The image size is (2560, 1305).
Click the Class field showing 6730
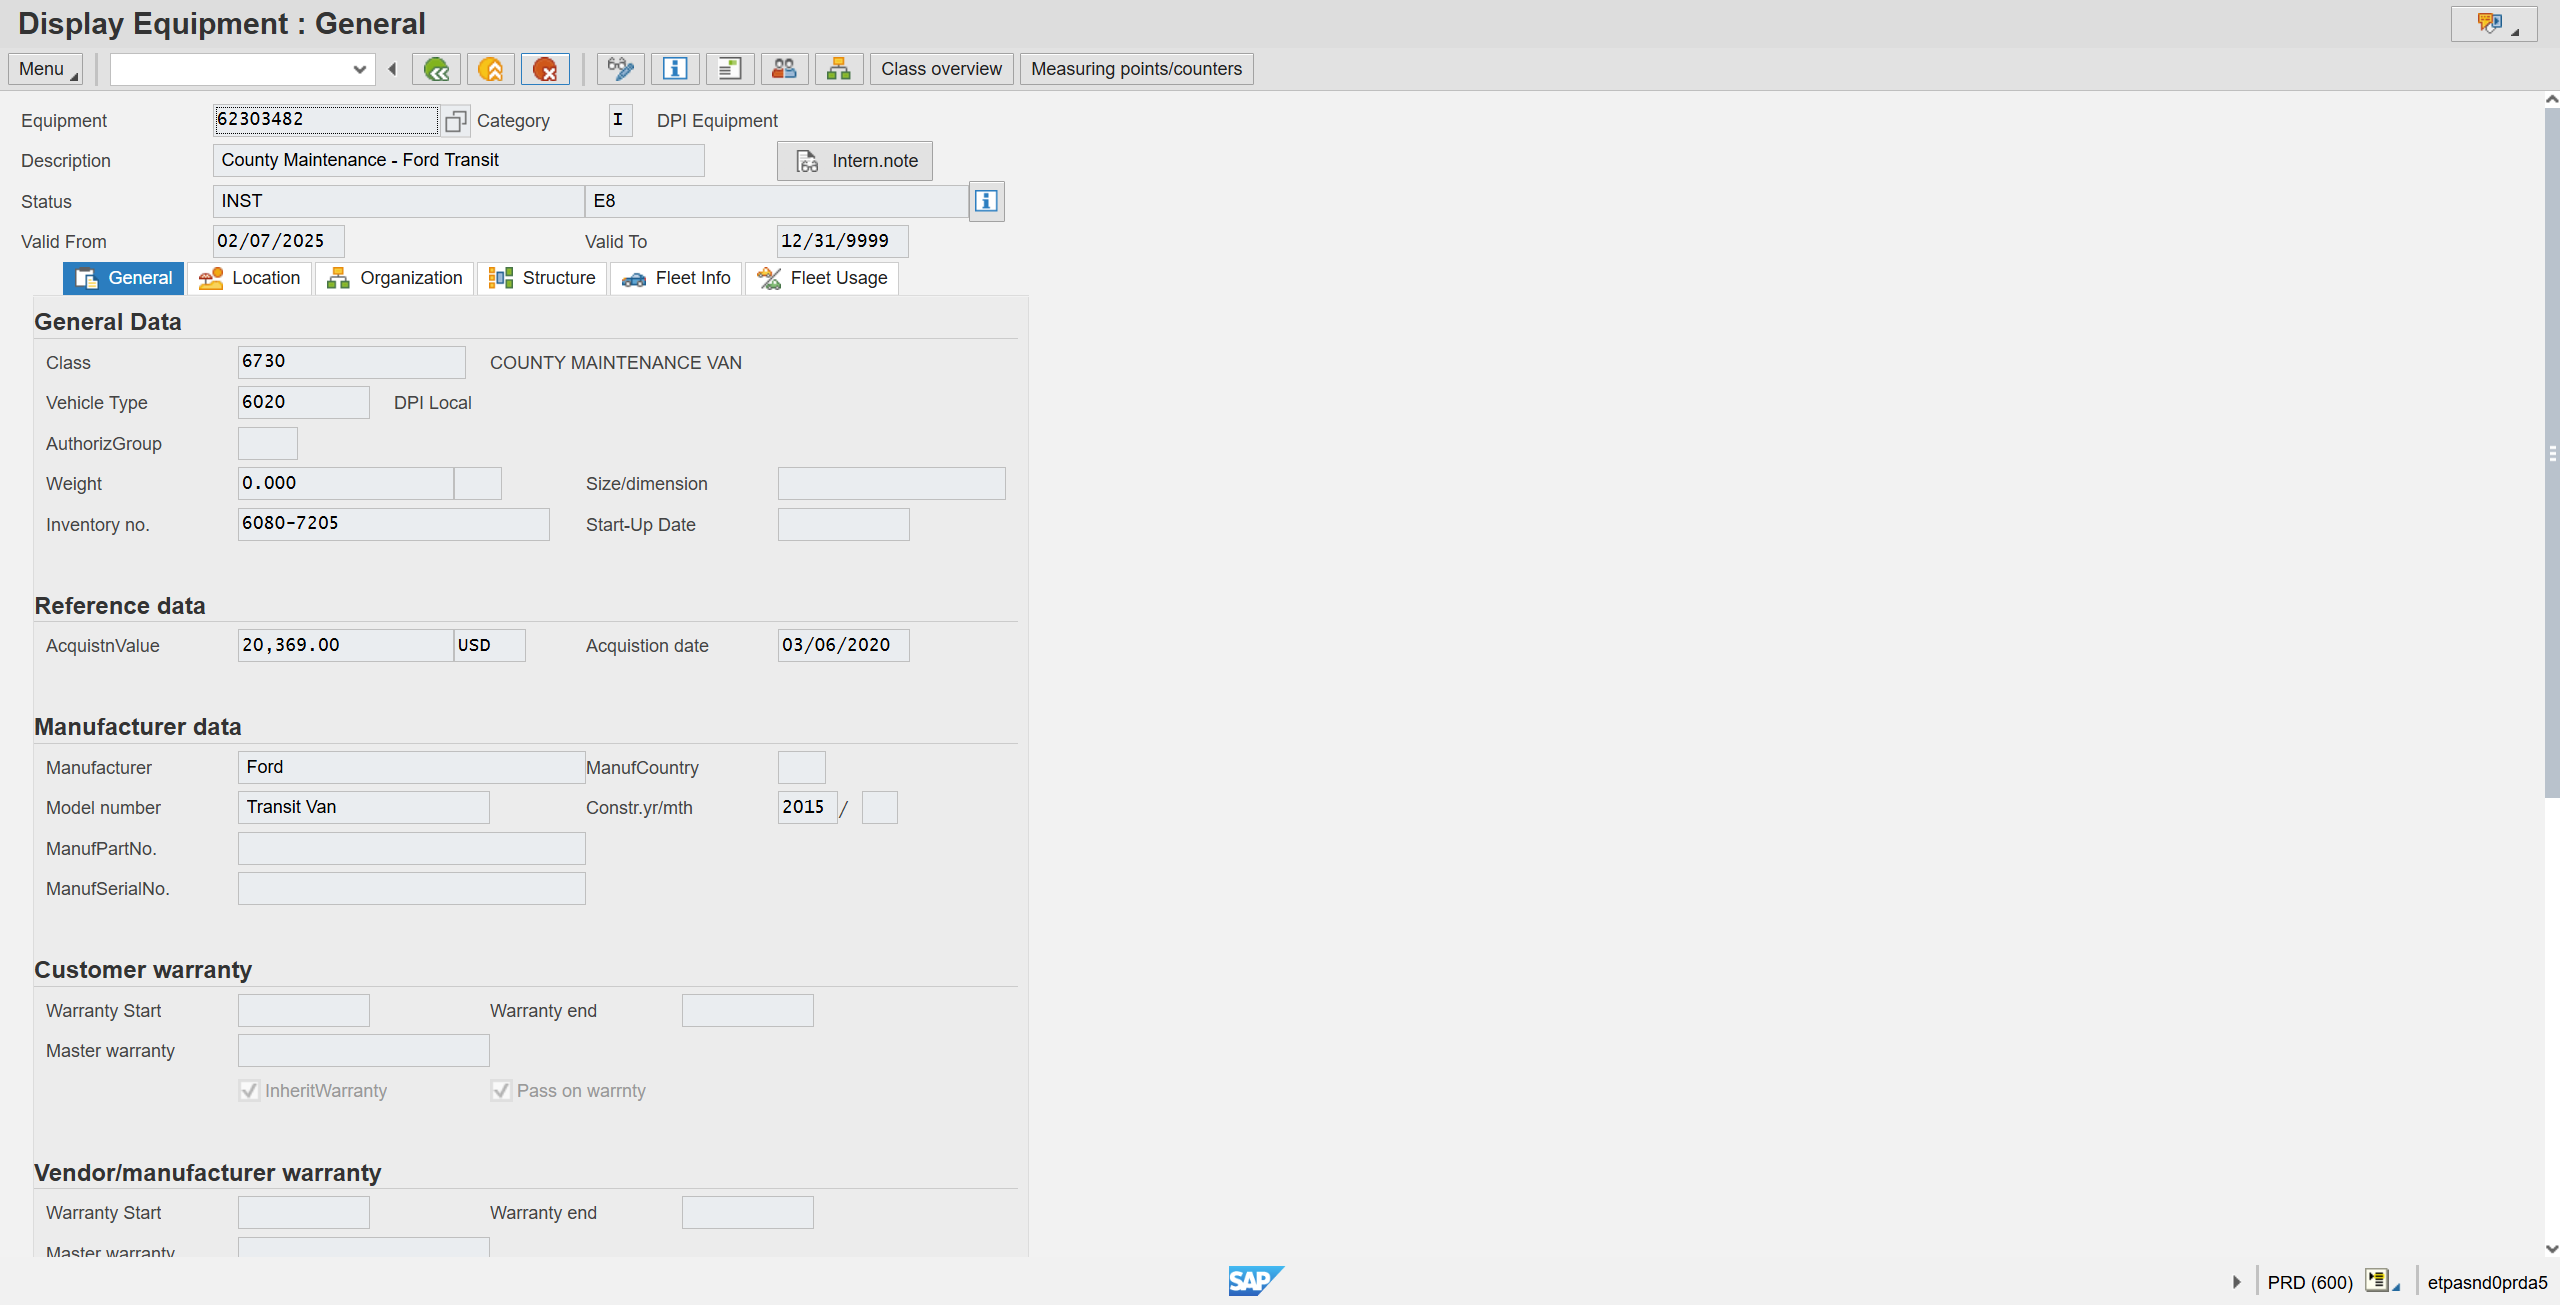(x=352, y=362)
